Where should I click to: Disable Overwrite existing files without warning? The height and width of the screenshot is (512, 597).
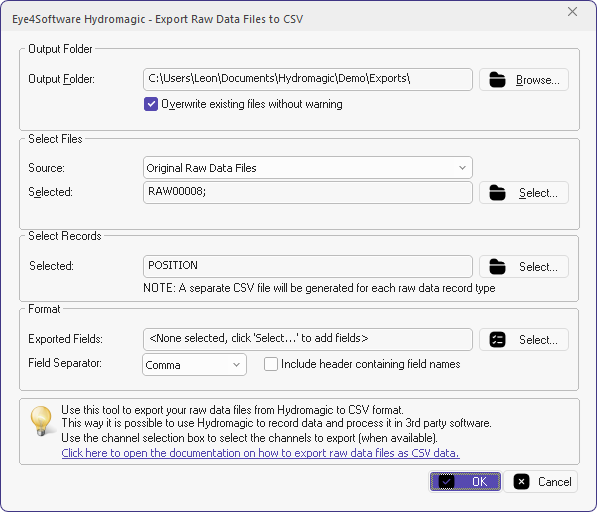[151, 104]
